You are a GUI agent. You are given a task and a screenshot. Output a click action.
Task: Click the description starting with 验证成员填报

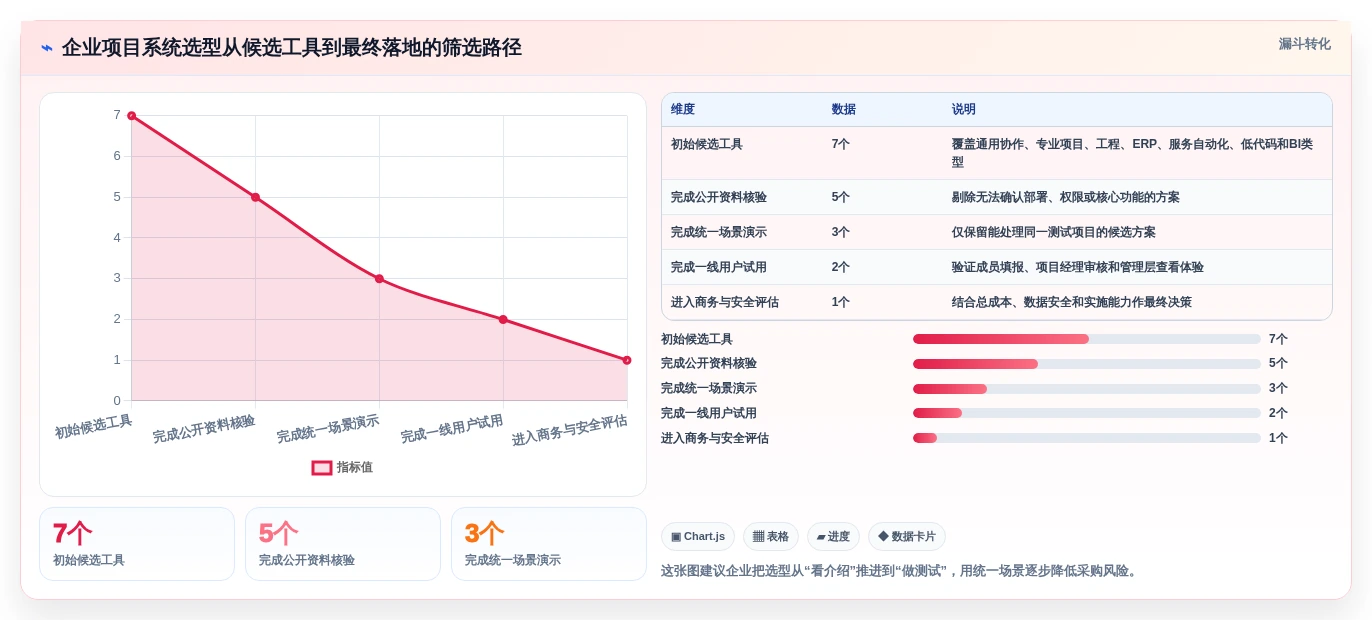(1078, 267)
